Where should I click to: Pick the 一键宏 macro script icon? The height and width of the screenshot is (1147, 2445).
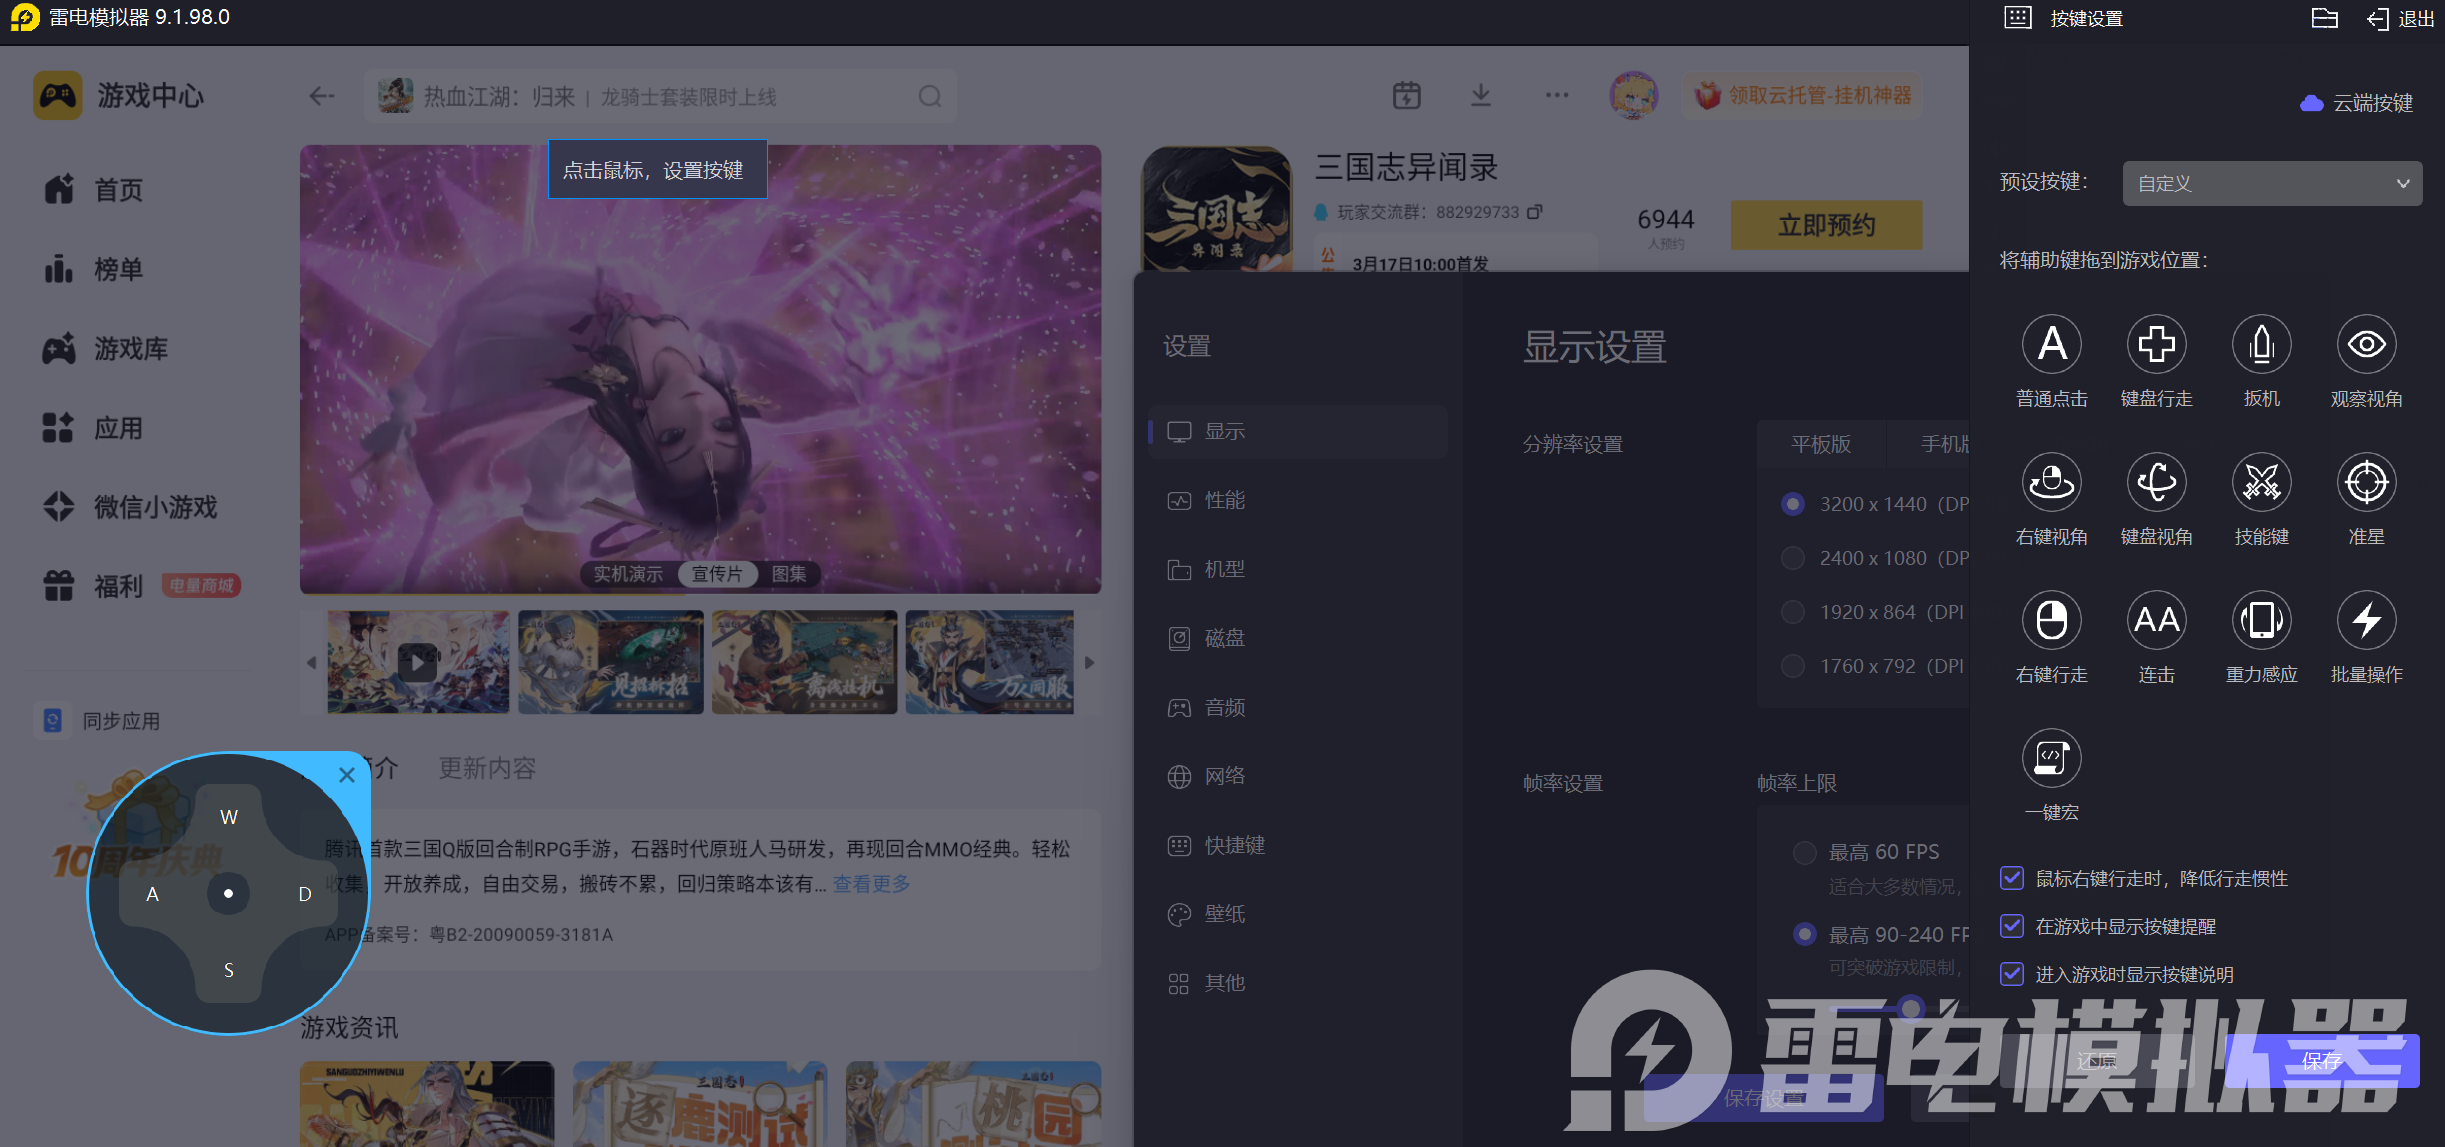(x=2051, y=758)
